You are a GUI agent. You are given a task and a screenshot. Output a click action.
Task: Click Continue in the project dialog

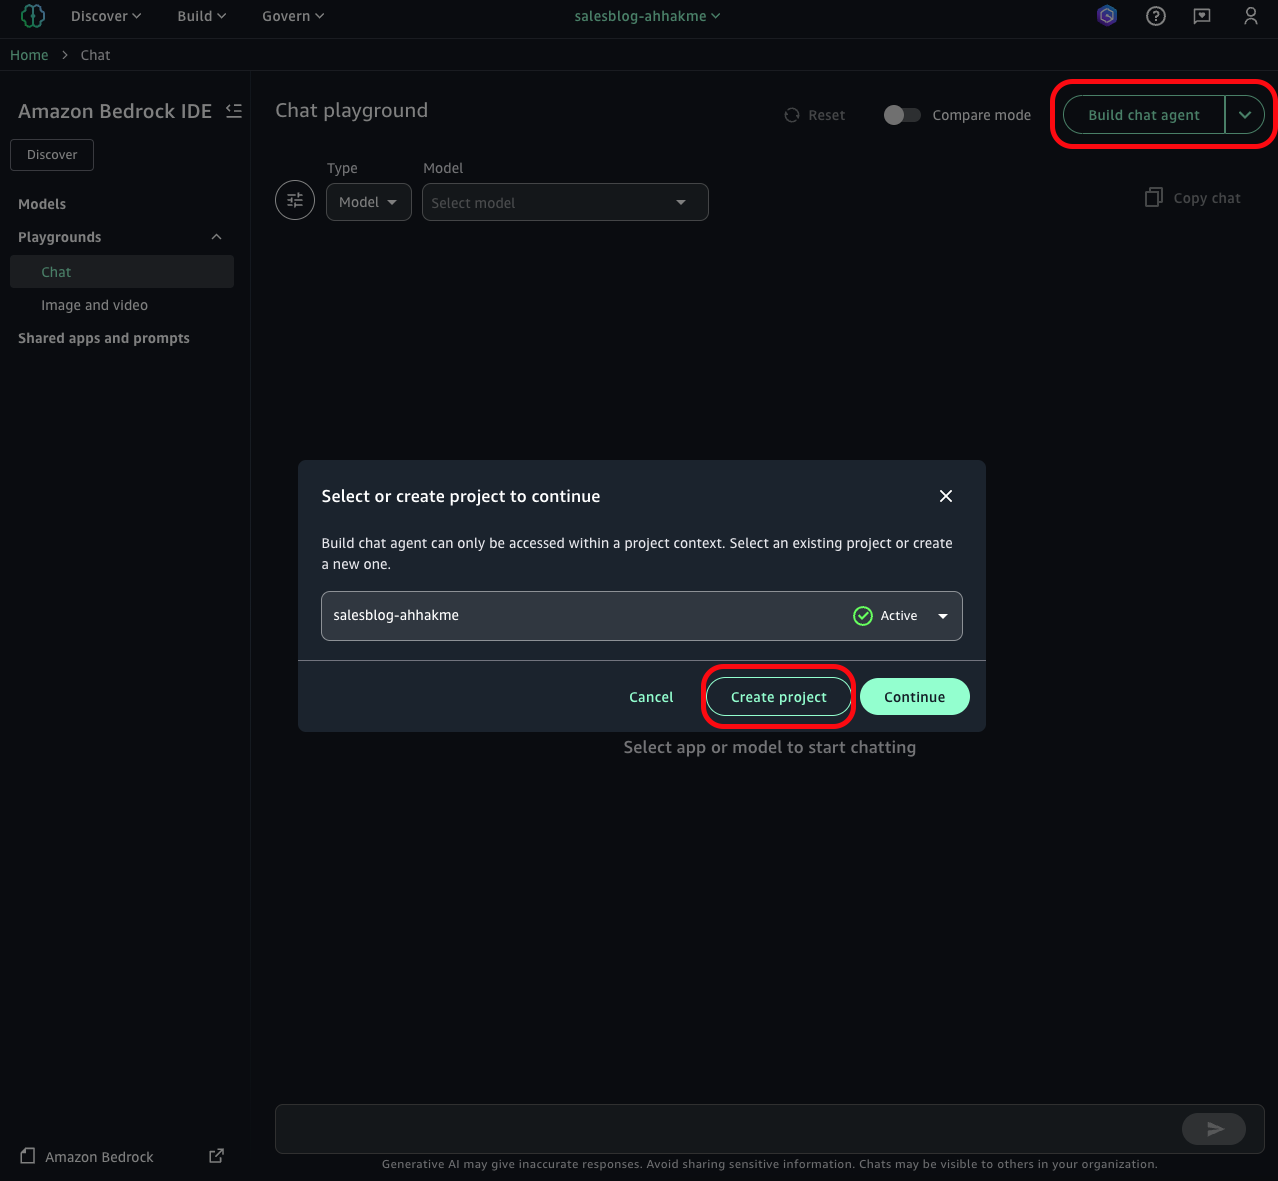[x=913, y=697]
